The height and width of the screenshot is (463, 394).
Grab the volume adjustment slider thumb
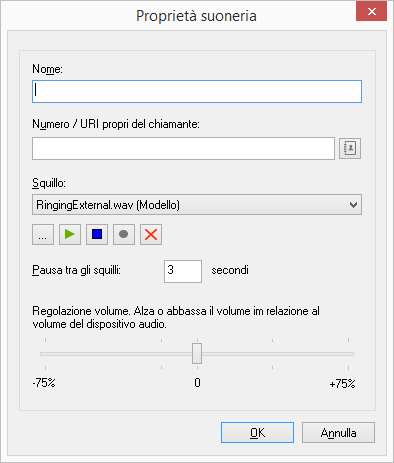[x=197, y=354]
